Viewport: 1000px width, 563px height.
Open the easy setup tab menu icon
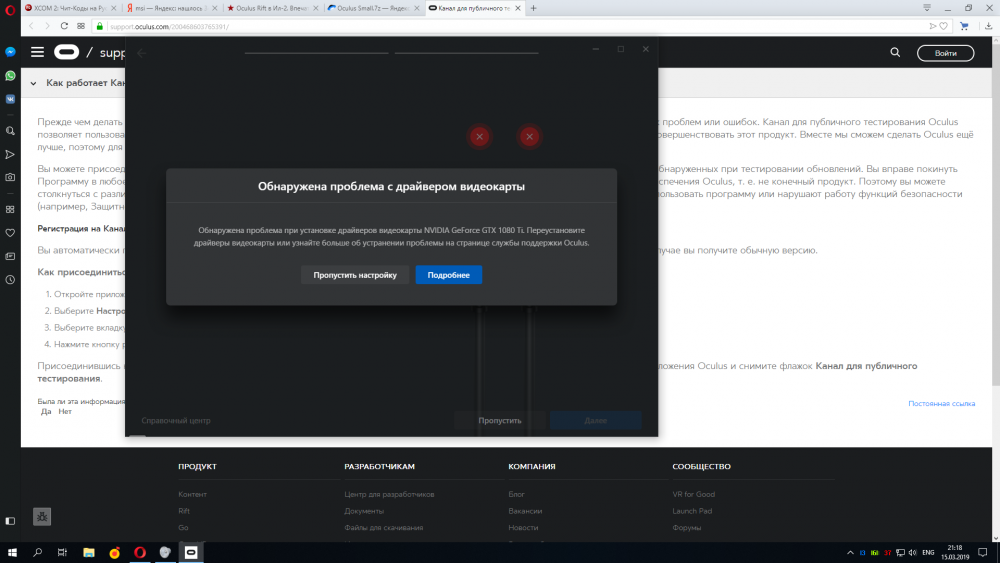[927, 8]
